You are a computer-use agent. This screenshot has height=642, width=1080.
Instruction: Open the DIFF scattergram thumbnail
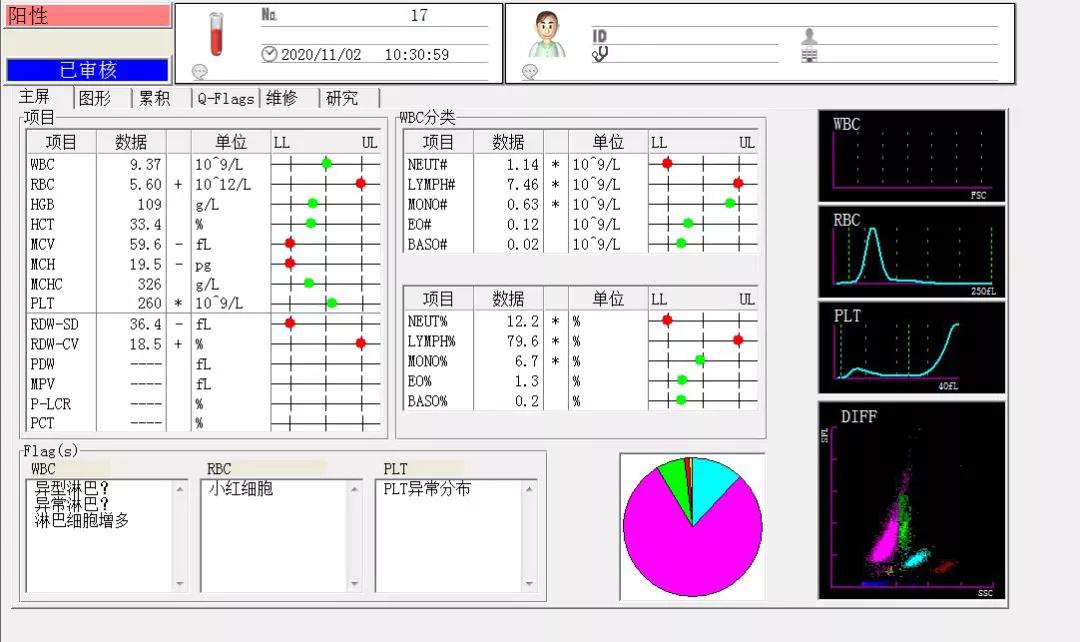point(910,498)
